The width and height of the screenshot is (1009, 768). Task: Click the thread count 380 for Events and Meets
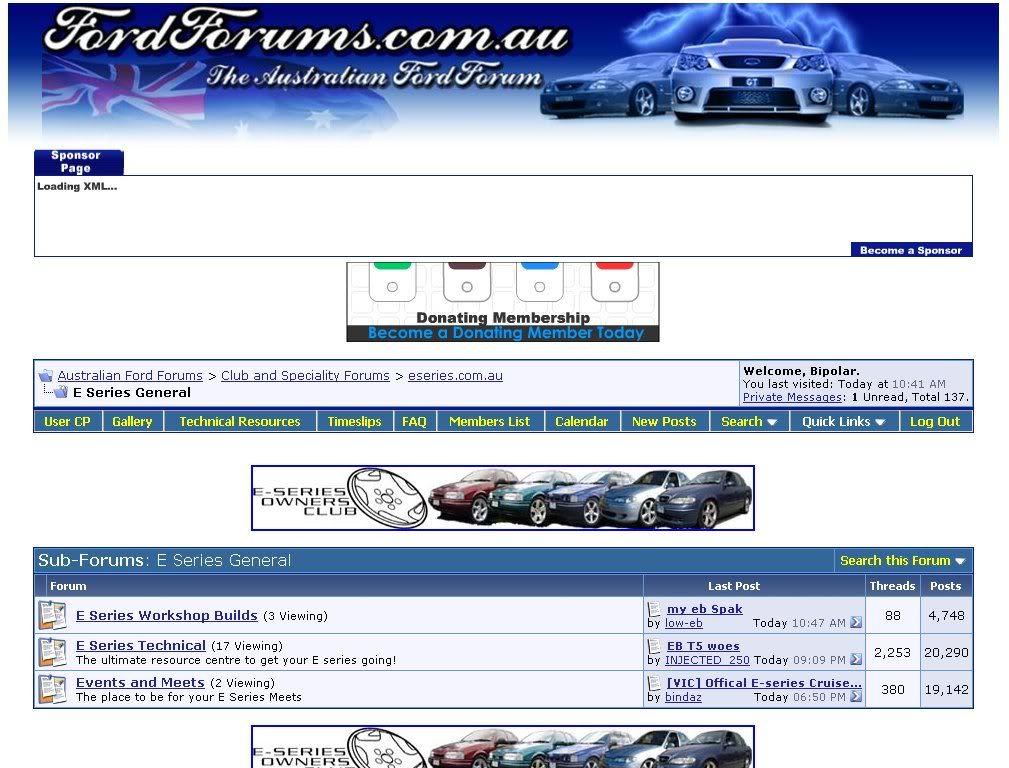point(893,689)
